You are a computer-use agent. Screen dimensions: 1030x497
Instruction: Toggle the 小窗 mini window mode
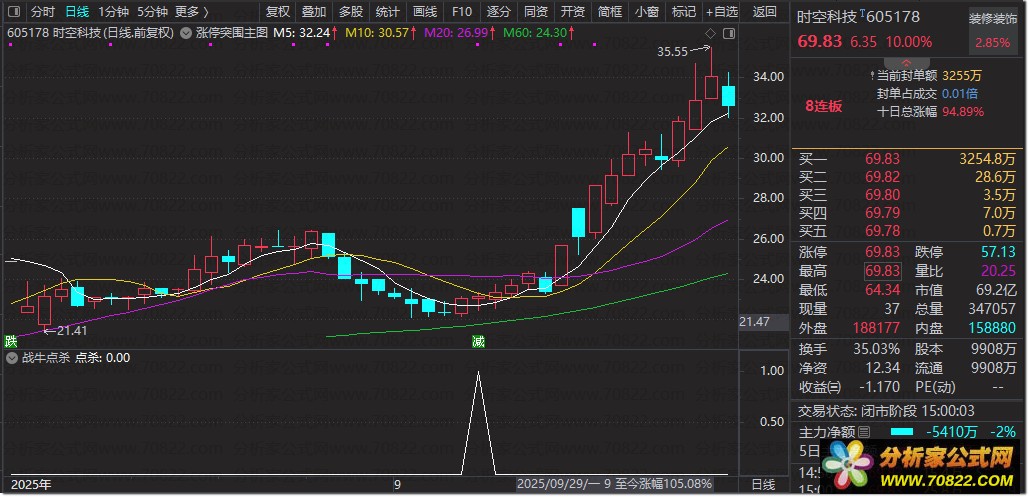pos(646,12)
